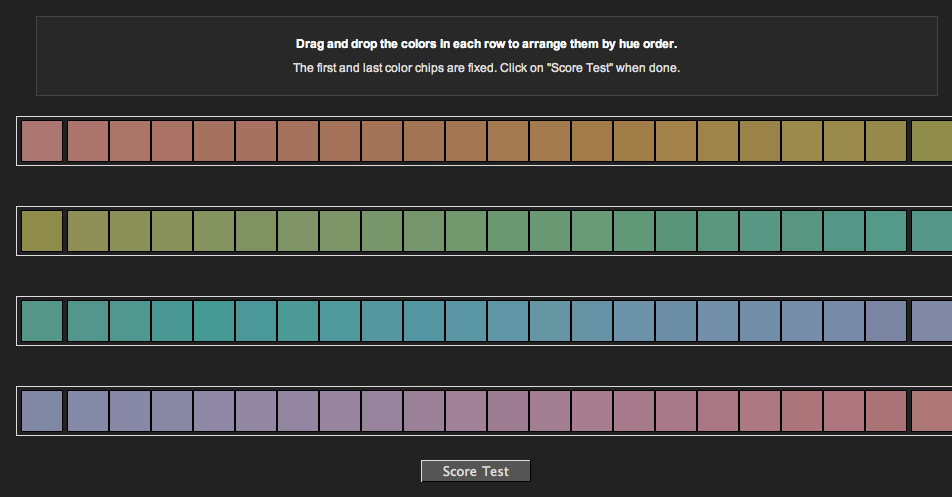Viewport: 952px width, 497px height.
Task: Pick the second chip in the top pink row
Action: pyautogui.click(x=88, y=141)
